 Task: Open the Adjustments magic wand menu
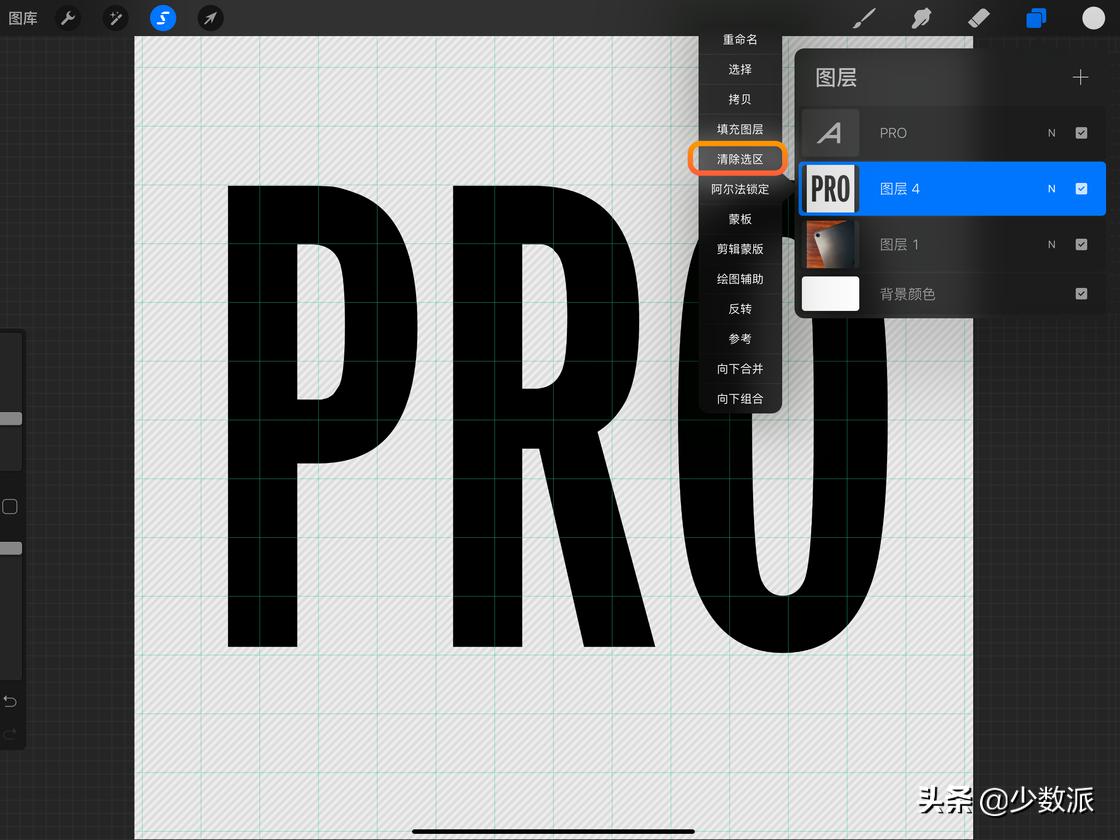[115, 18]
